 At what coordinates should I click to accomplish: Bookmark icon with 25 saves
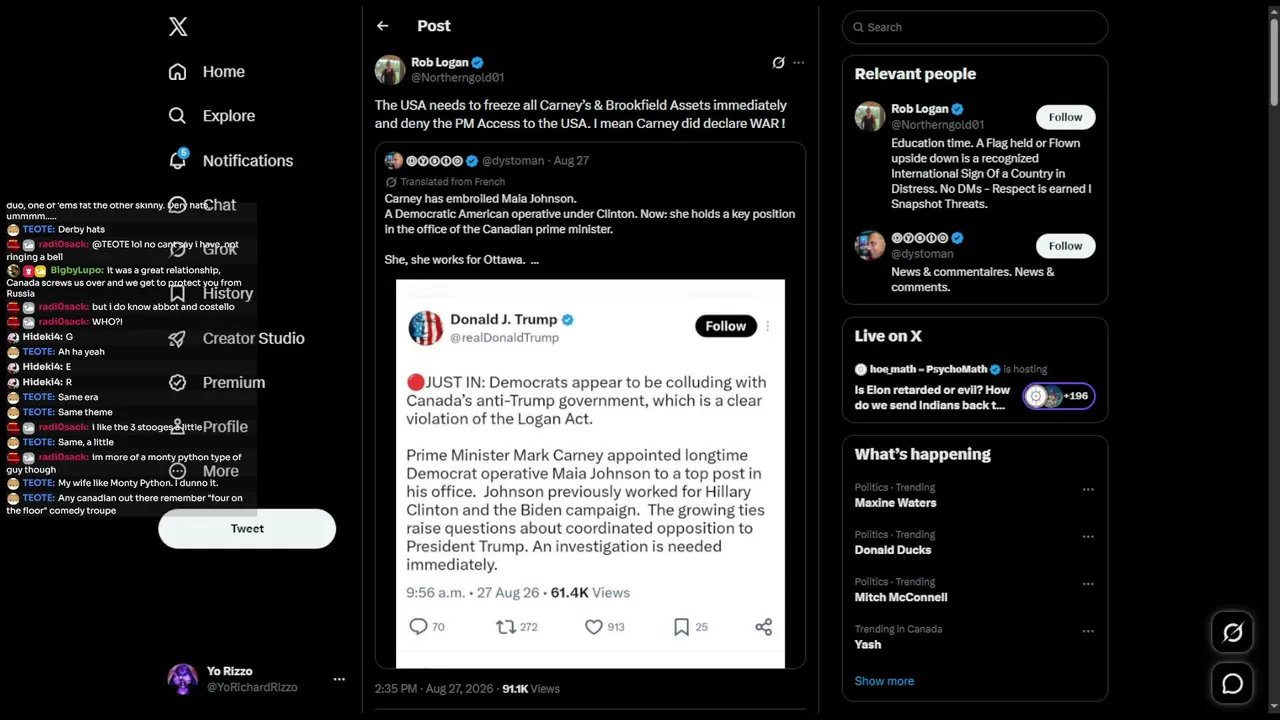click(681, 627)
